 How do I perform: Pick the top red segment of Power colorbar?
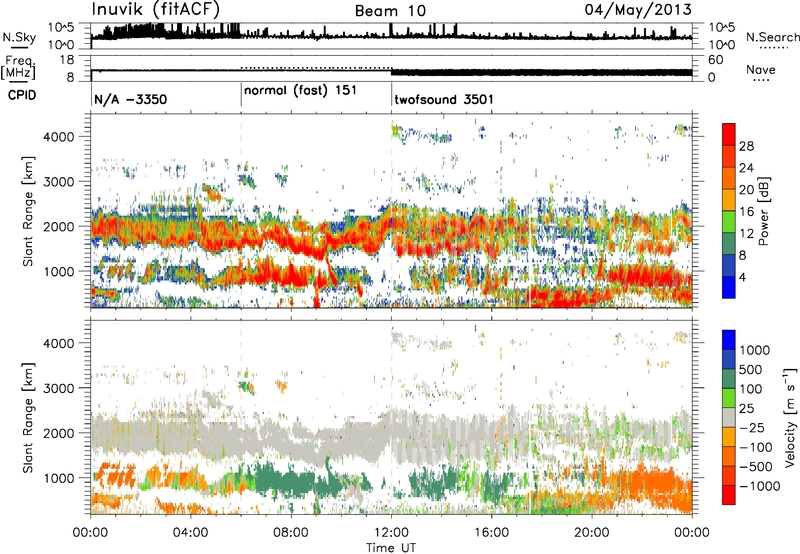coord(729,135)
